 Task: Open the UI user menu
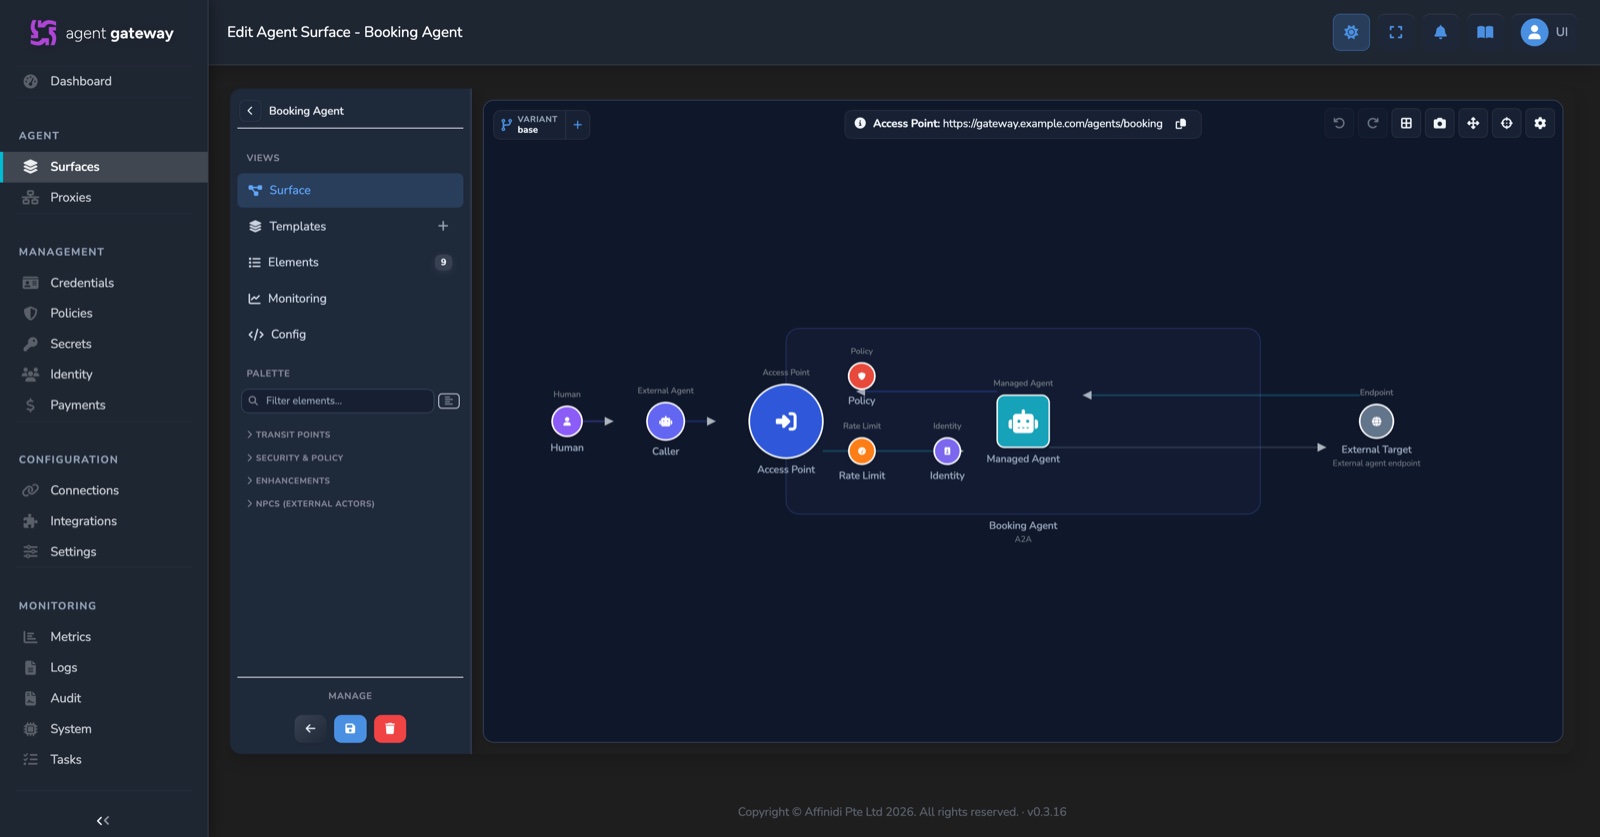click(1545, 32)
